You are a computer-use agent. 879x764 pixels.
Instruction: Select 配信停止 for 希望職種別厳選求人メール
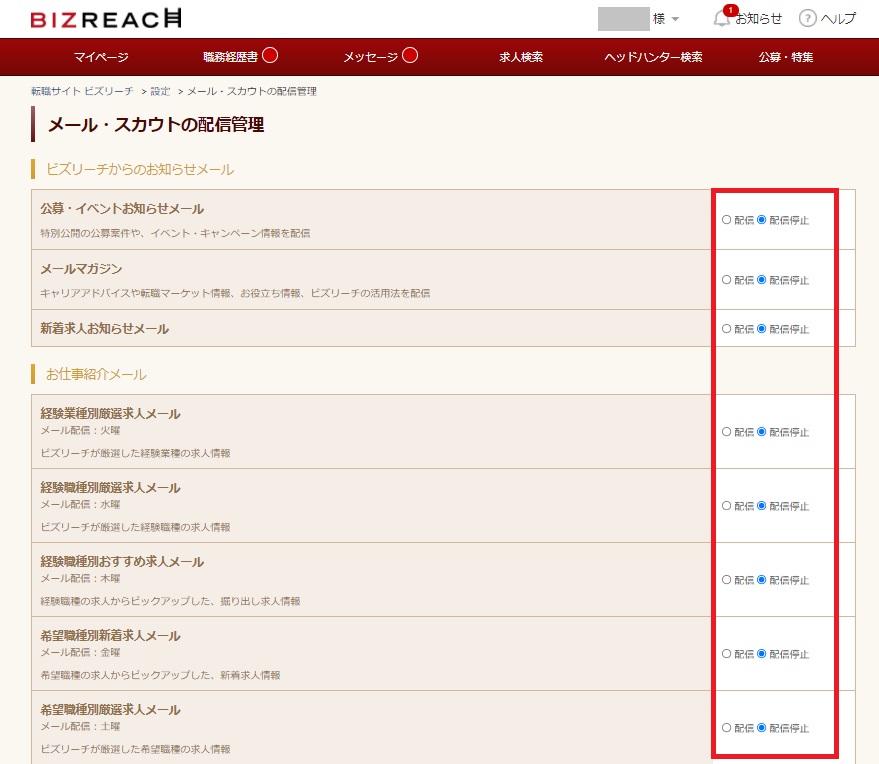(762, 728)
